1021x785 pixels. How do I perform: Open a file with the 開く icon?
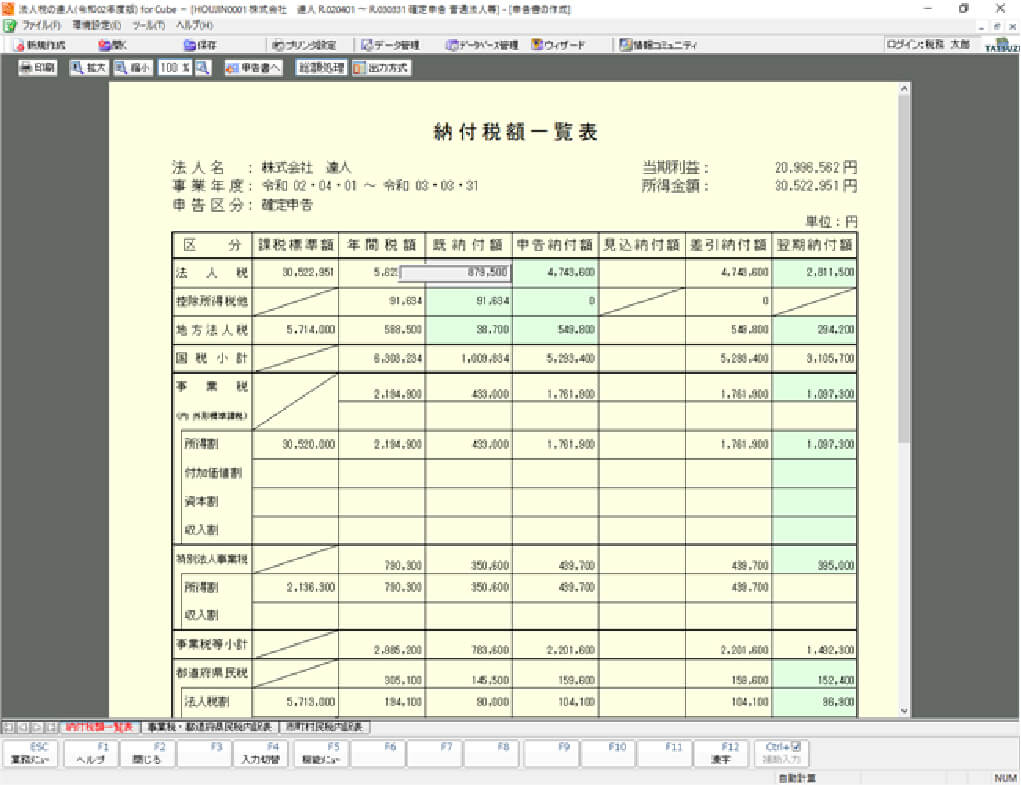(x=112, y=45)
